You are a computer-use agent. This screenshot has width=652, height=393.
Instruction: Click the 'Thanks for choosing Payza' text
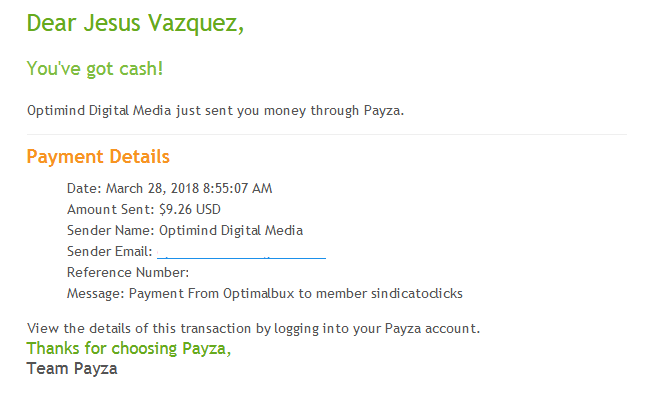[129, 349]
